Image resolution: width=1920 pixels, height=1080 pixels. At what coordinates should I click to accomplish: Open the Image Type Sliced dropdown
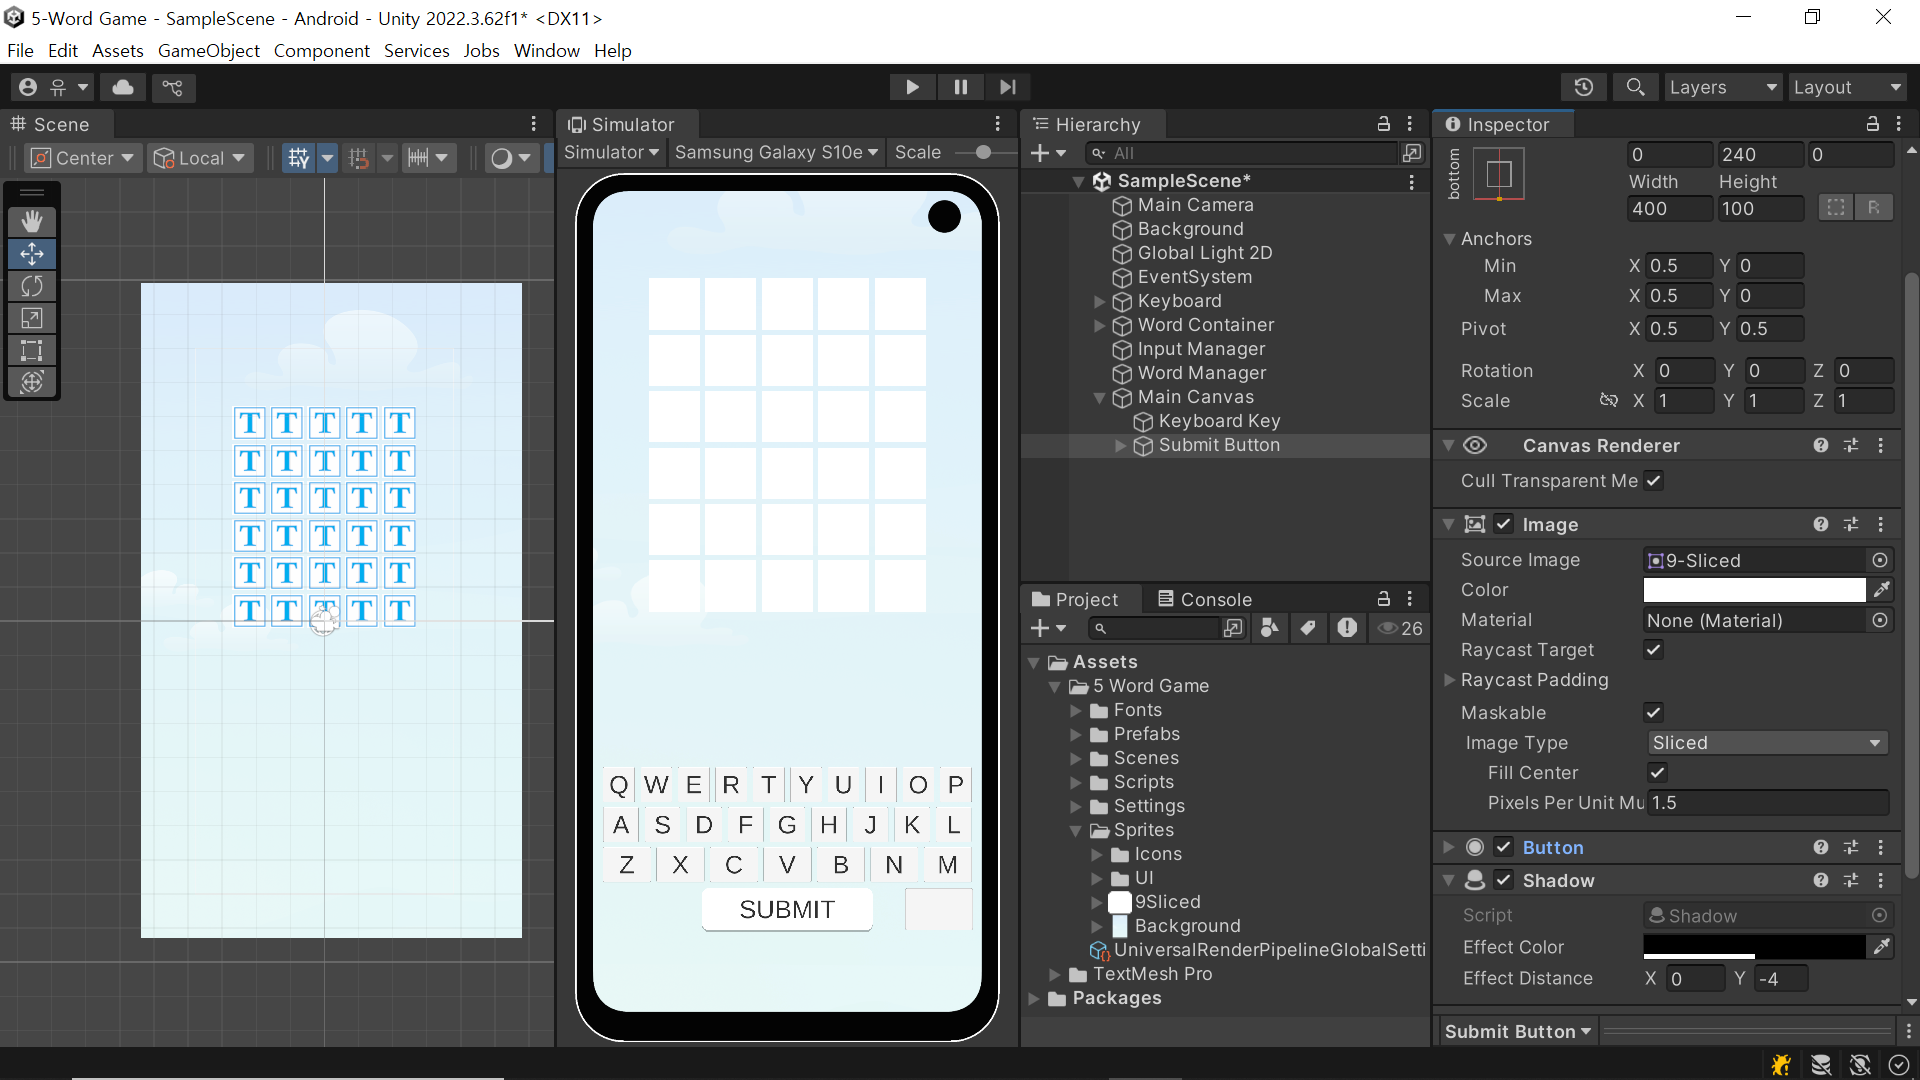tap(1767, 743)
